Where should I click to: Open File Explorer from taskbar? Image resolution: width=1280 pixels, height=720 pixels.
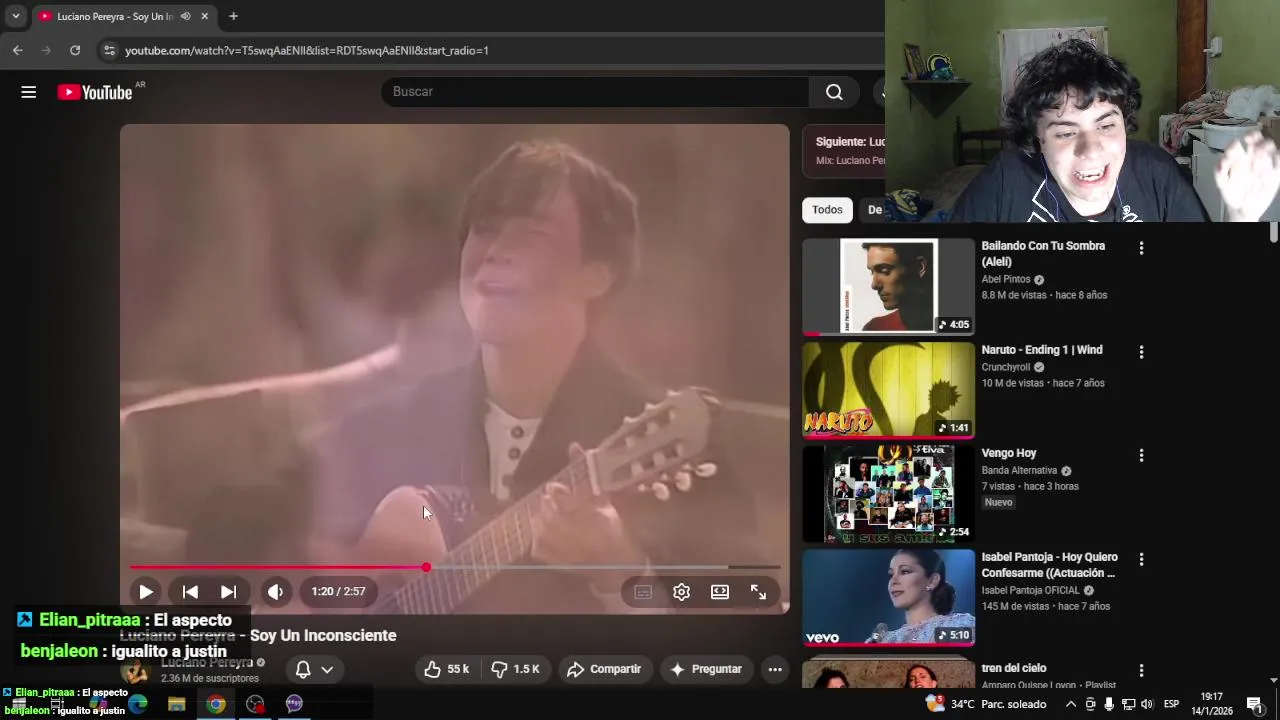(176, 704)
